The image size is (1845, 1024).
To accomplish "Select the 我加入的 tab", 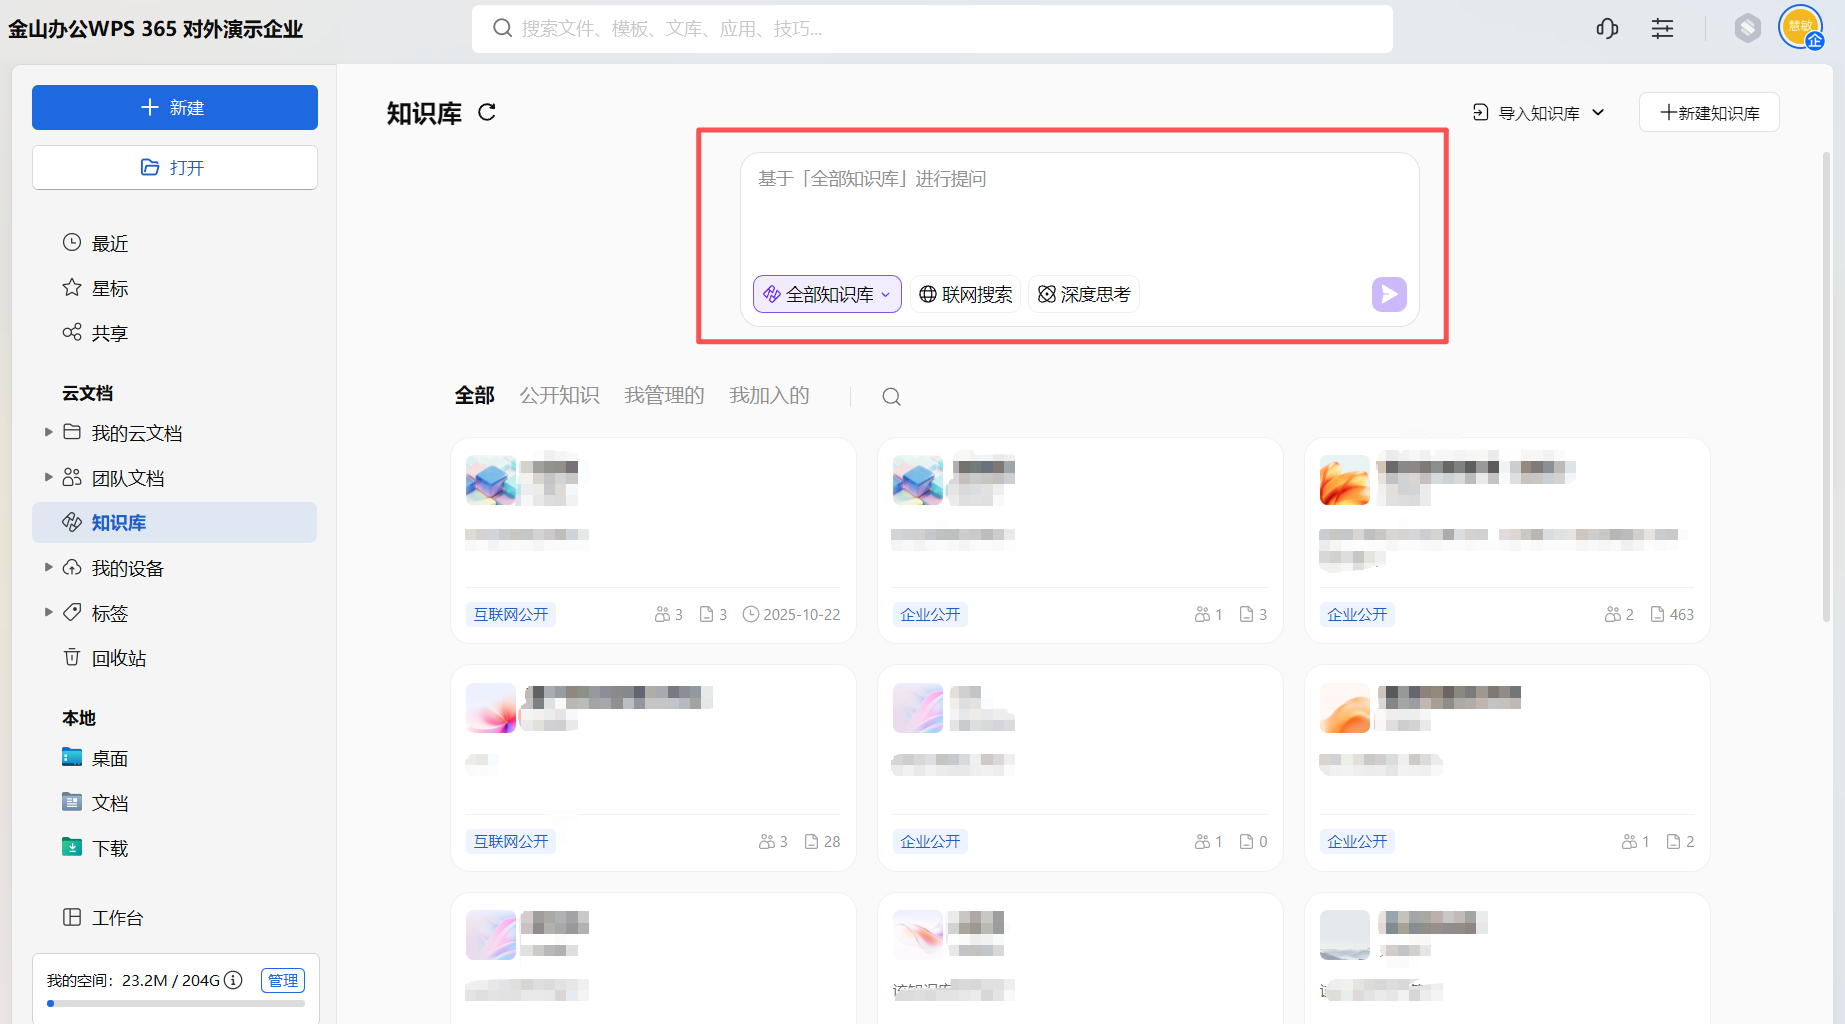I will pyautogui.click(x=770, y=396).
